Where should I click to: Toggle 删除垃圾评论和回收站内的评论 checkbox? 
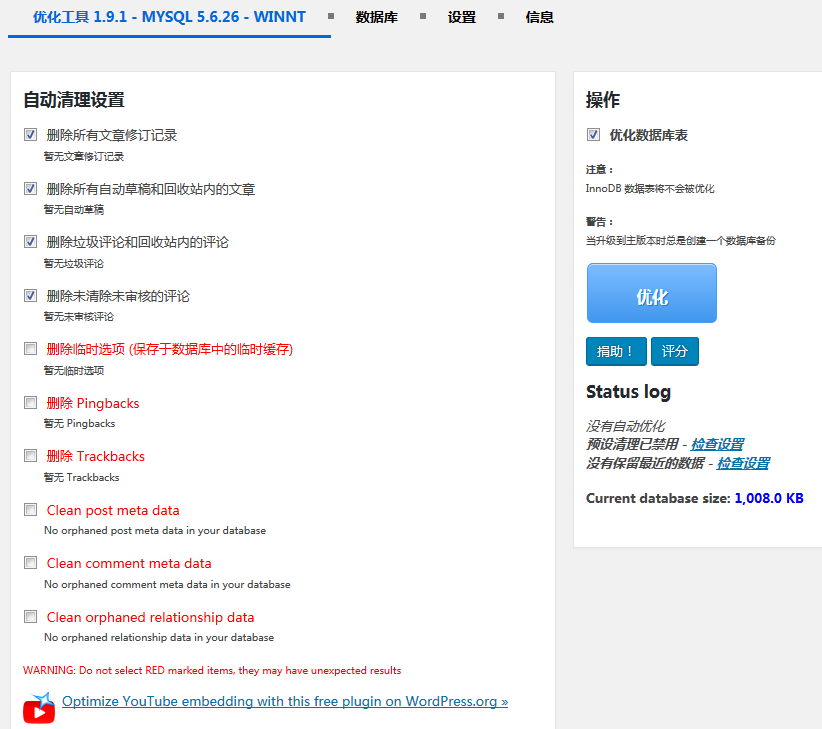[31, 242]
